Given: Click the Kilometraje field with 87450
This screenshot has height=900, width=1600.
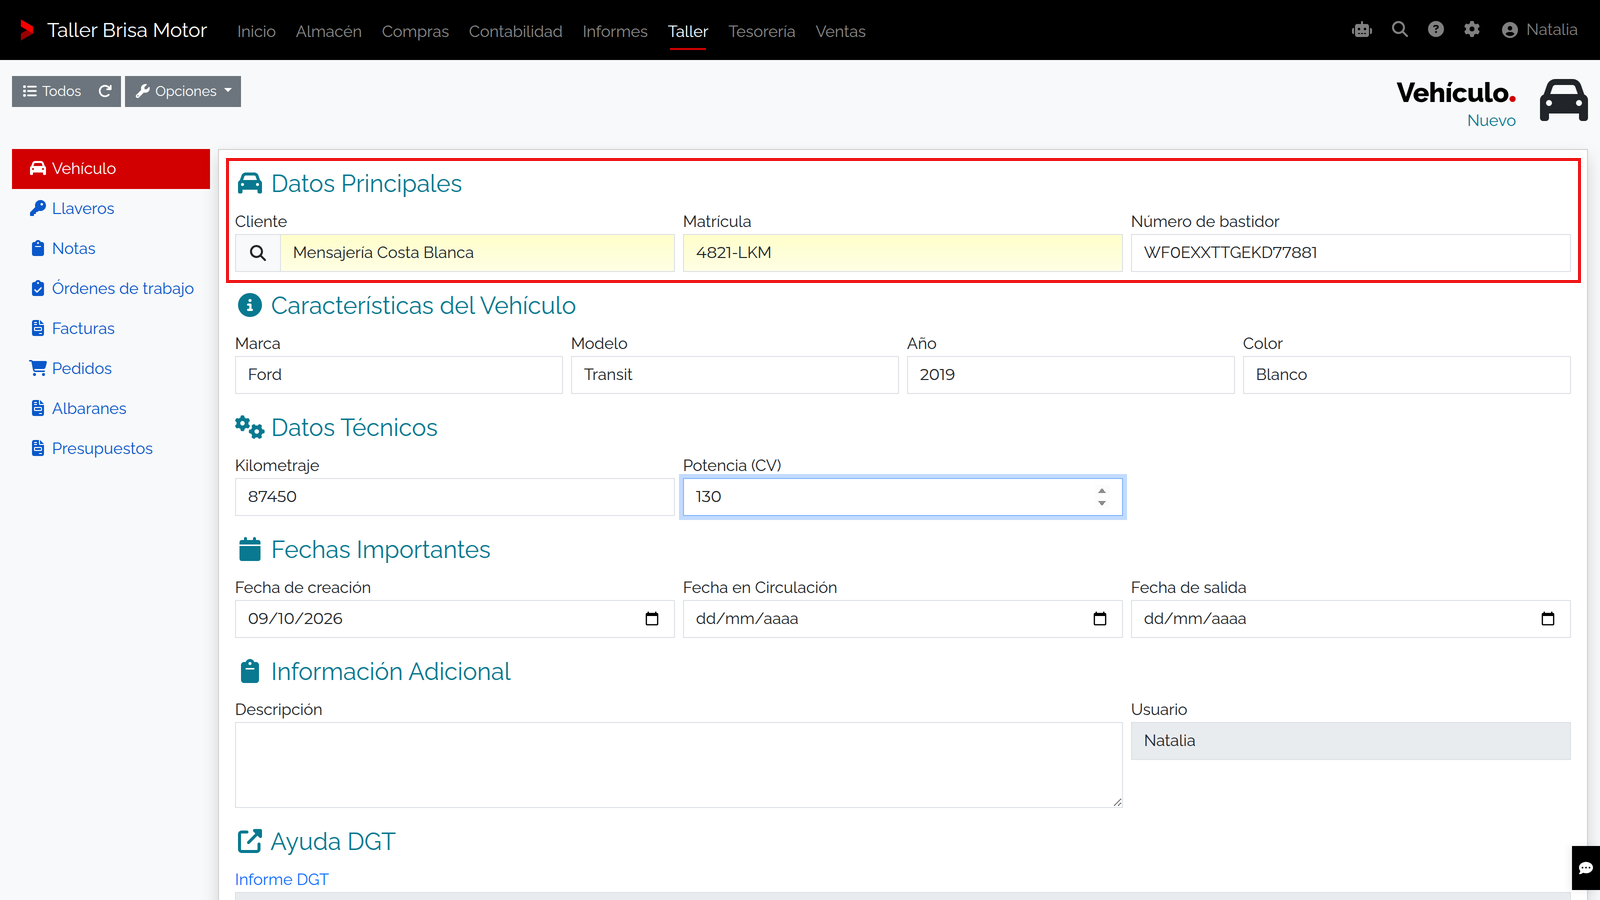Looking at the screenshot, I should [x=455, y=497].
